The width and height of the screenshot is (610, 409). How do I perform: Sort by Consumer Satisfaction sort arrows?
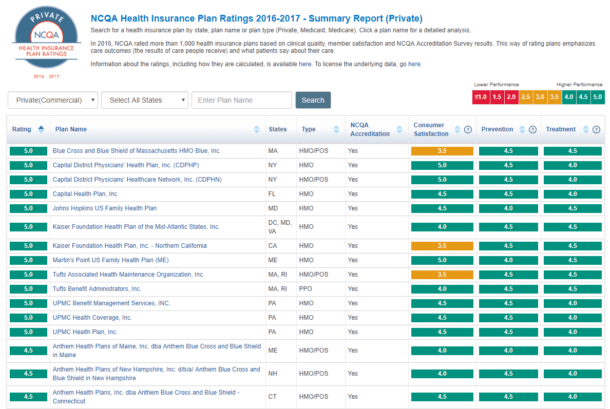tap(457, 130)
